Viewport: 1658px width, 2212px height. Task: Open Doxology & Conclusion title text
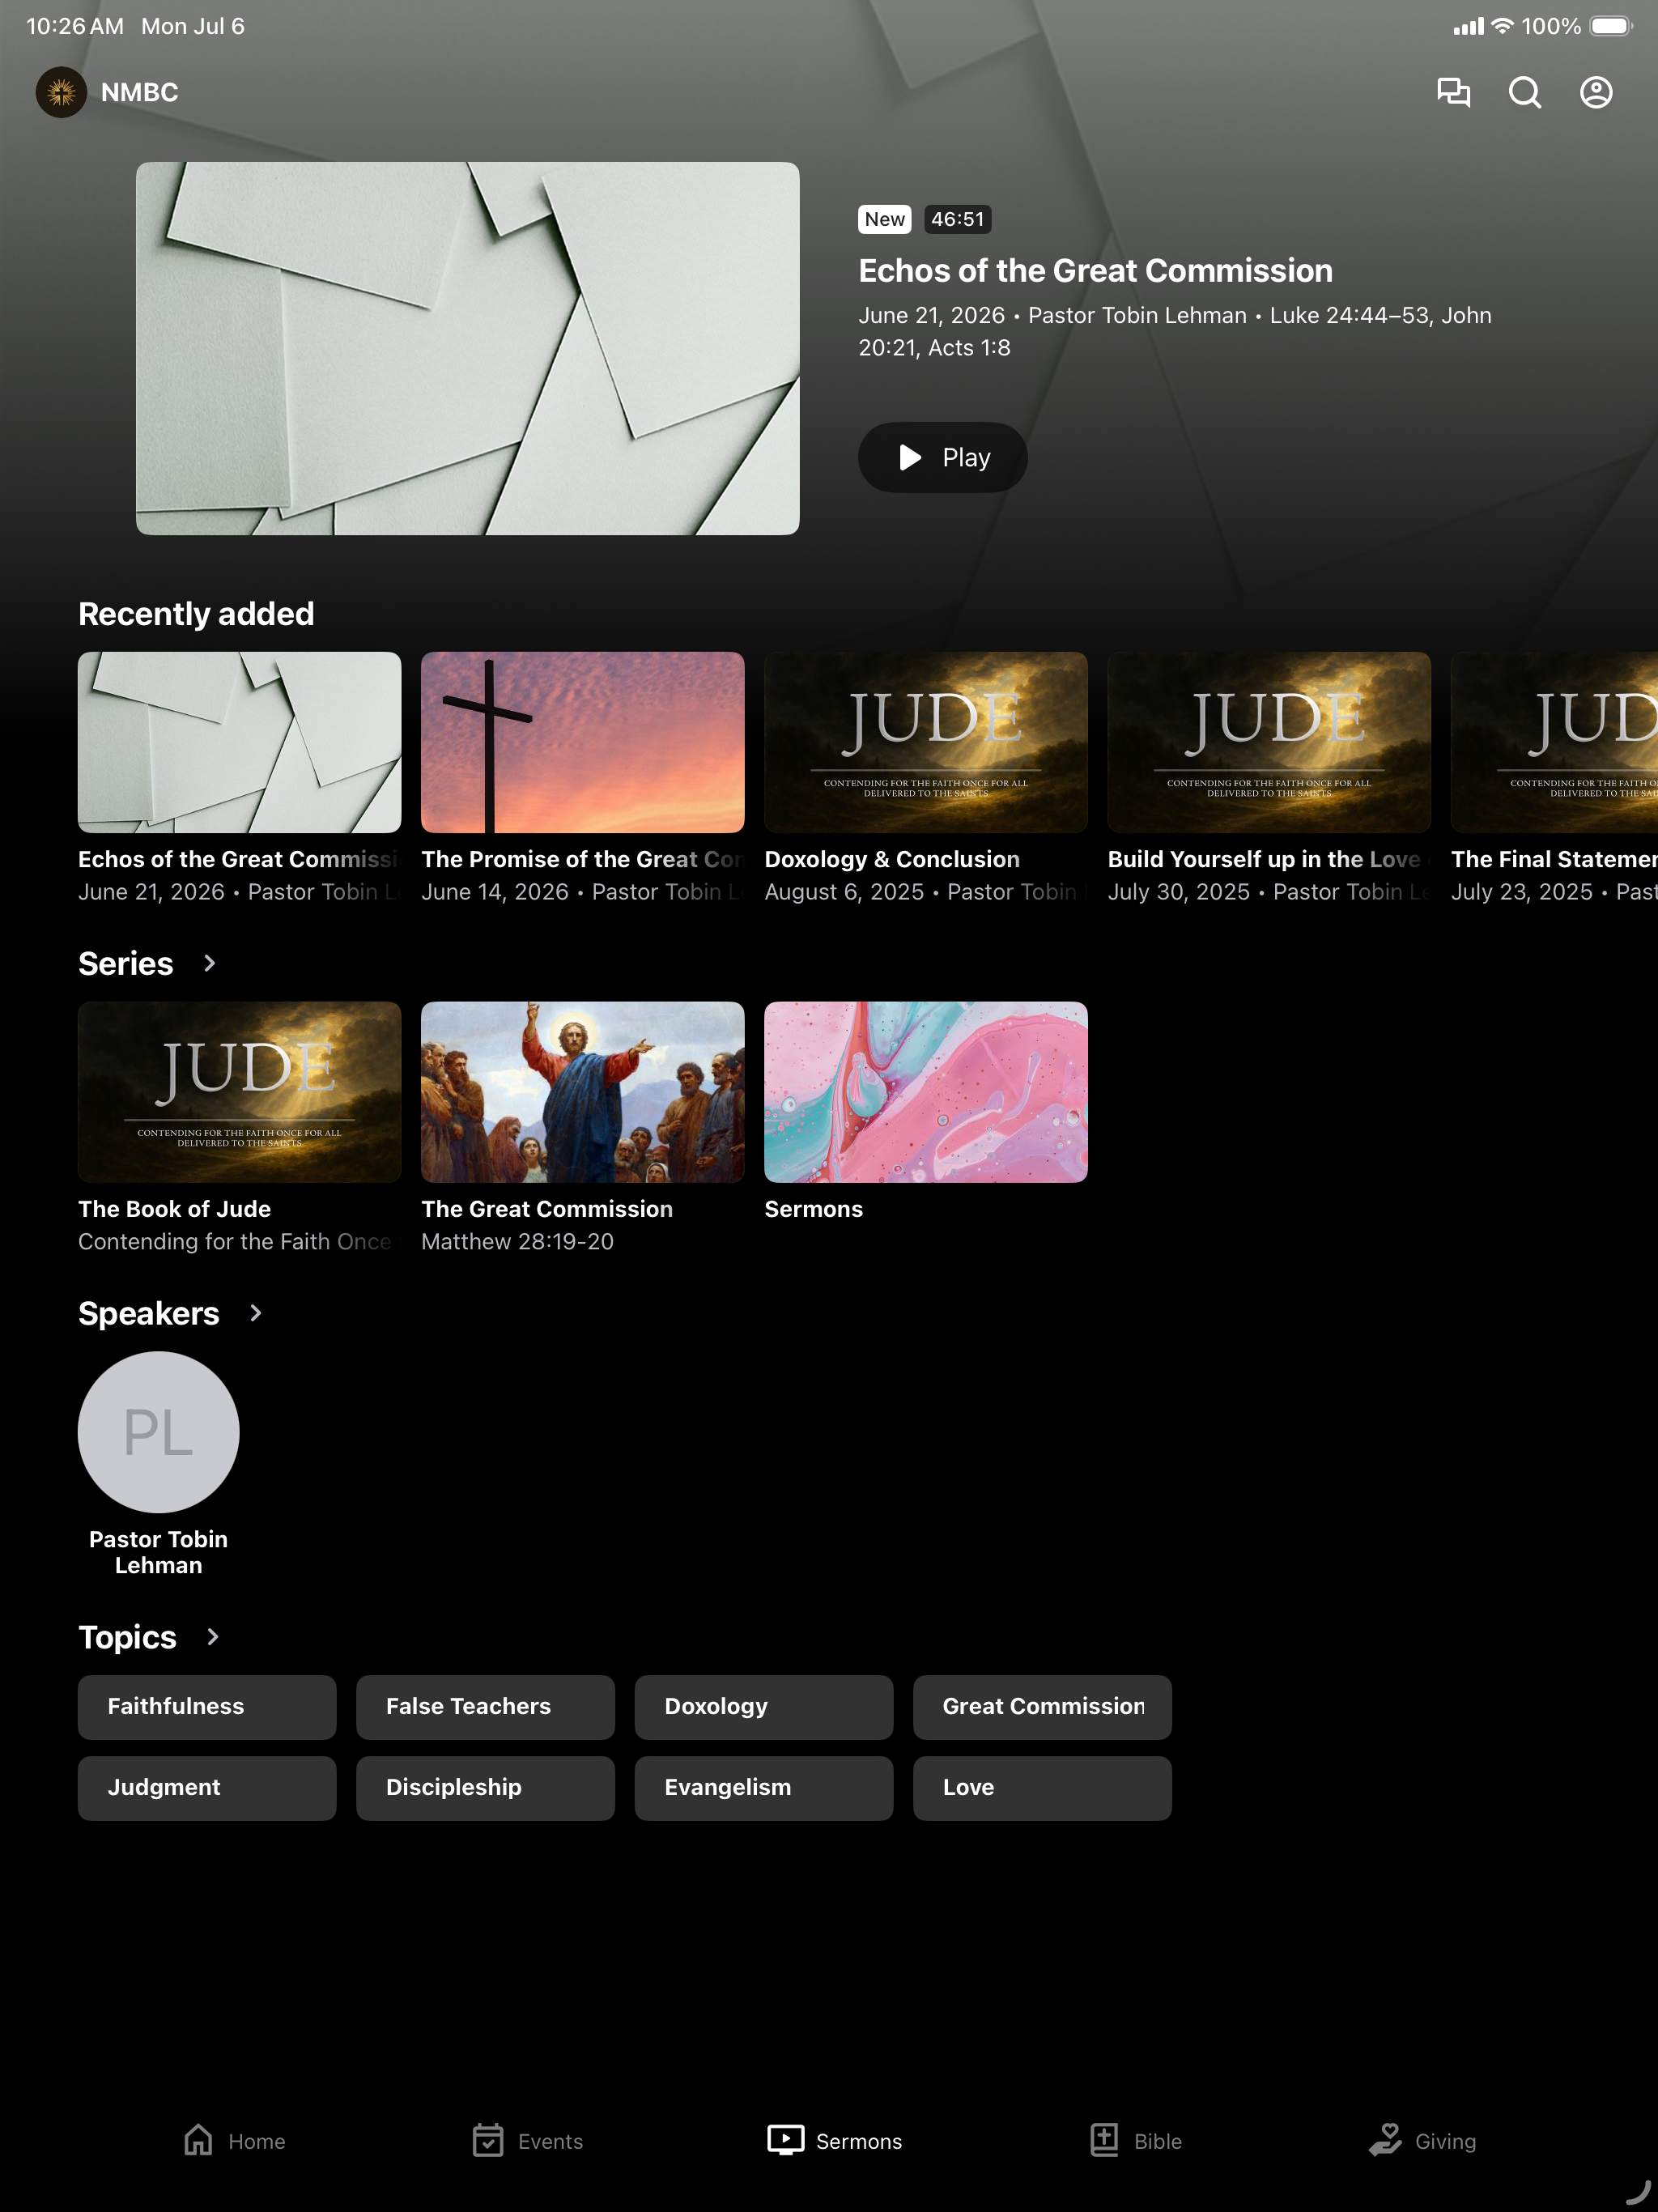(x=892, y=859)
